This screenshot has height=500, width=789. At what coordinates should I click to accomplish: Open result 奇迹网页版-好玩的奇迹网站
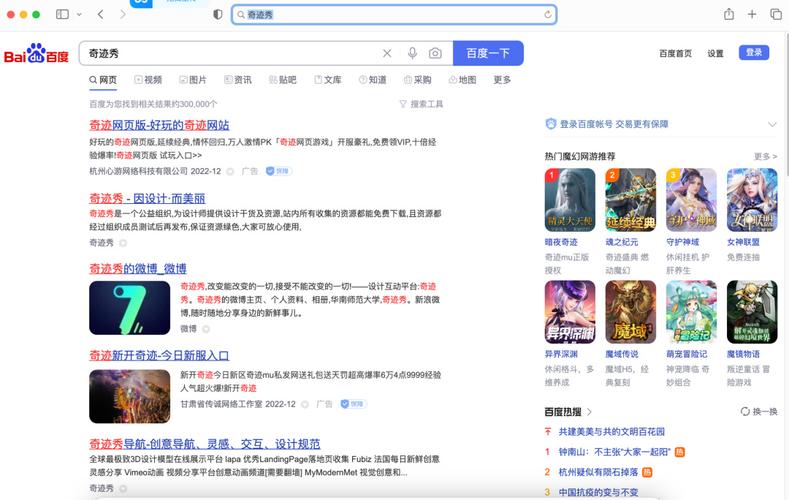click(159, 125)
